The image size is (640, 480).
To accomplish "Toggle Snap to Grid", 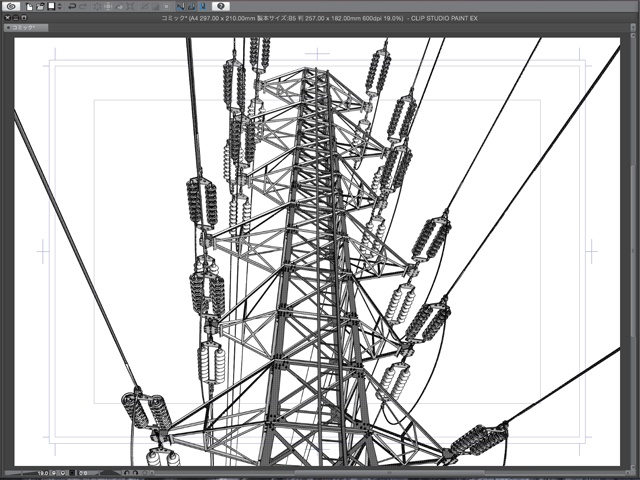I will click(x=203, y=7).
